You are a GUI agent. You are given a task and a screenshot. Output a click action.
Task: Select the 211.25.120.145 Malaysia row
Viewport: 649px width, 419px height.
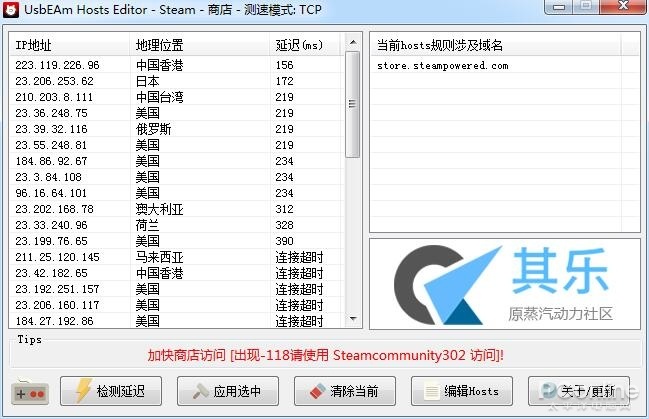point(177,257)
